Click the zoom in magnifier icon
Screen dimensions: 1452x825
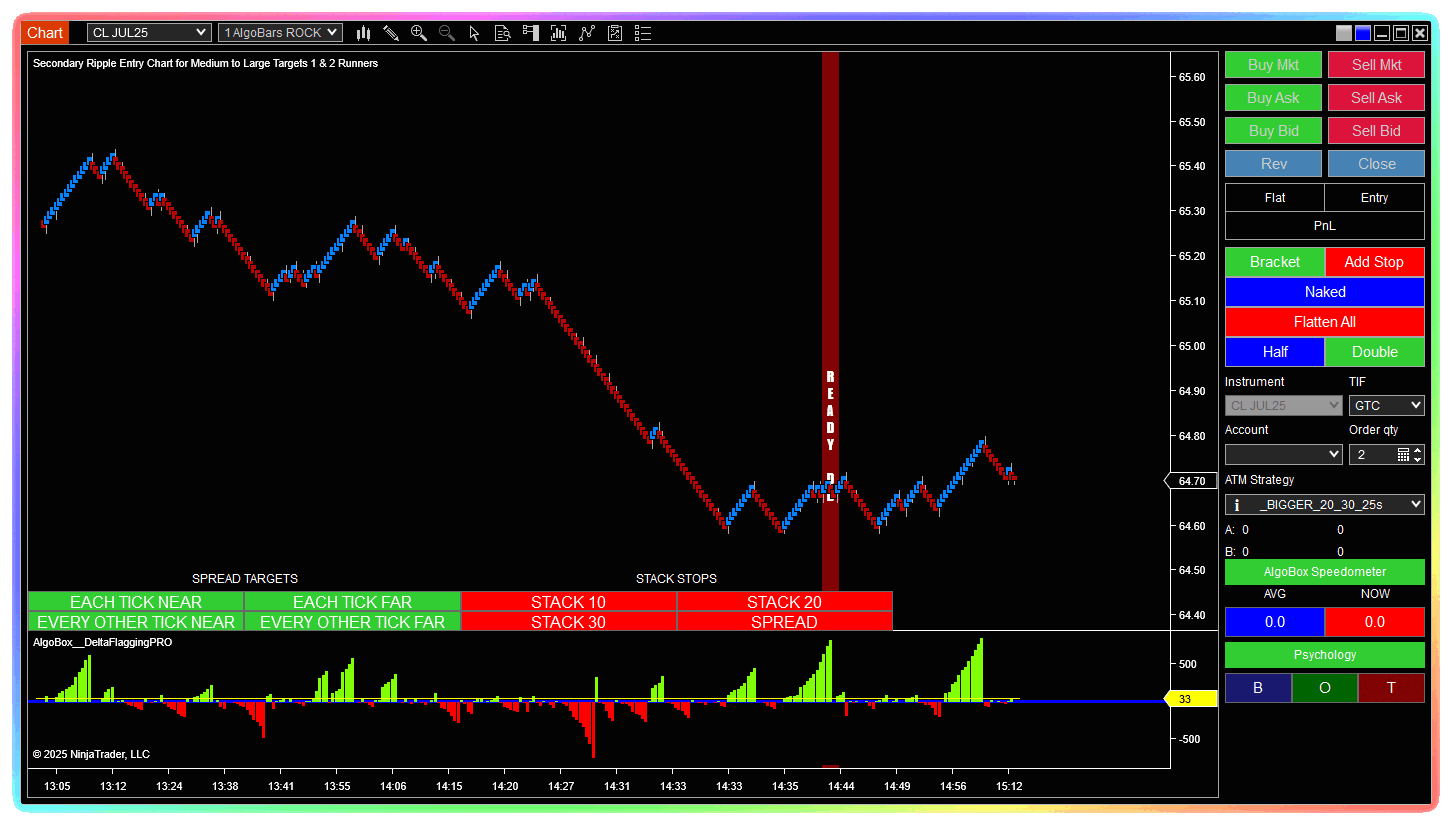click(x=419, y=33)
